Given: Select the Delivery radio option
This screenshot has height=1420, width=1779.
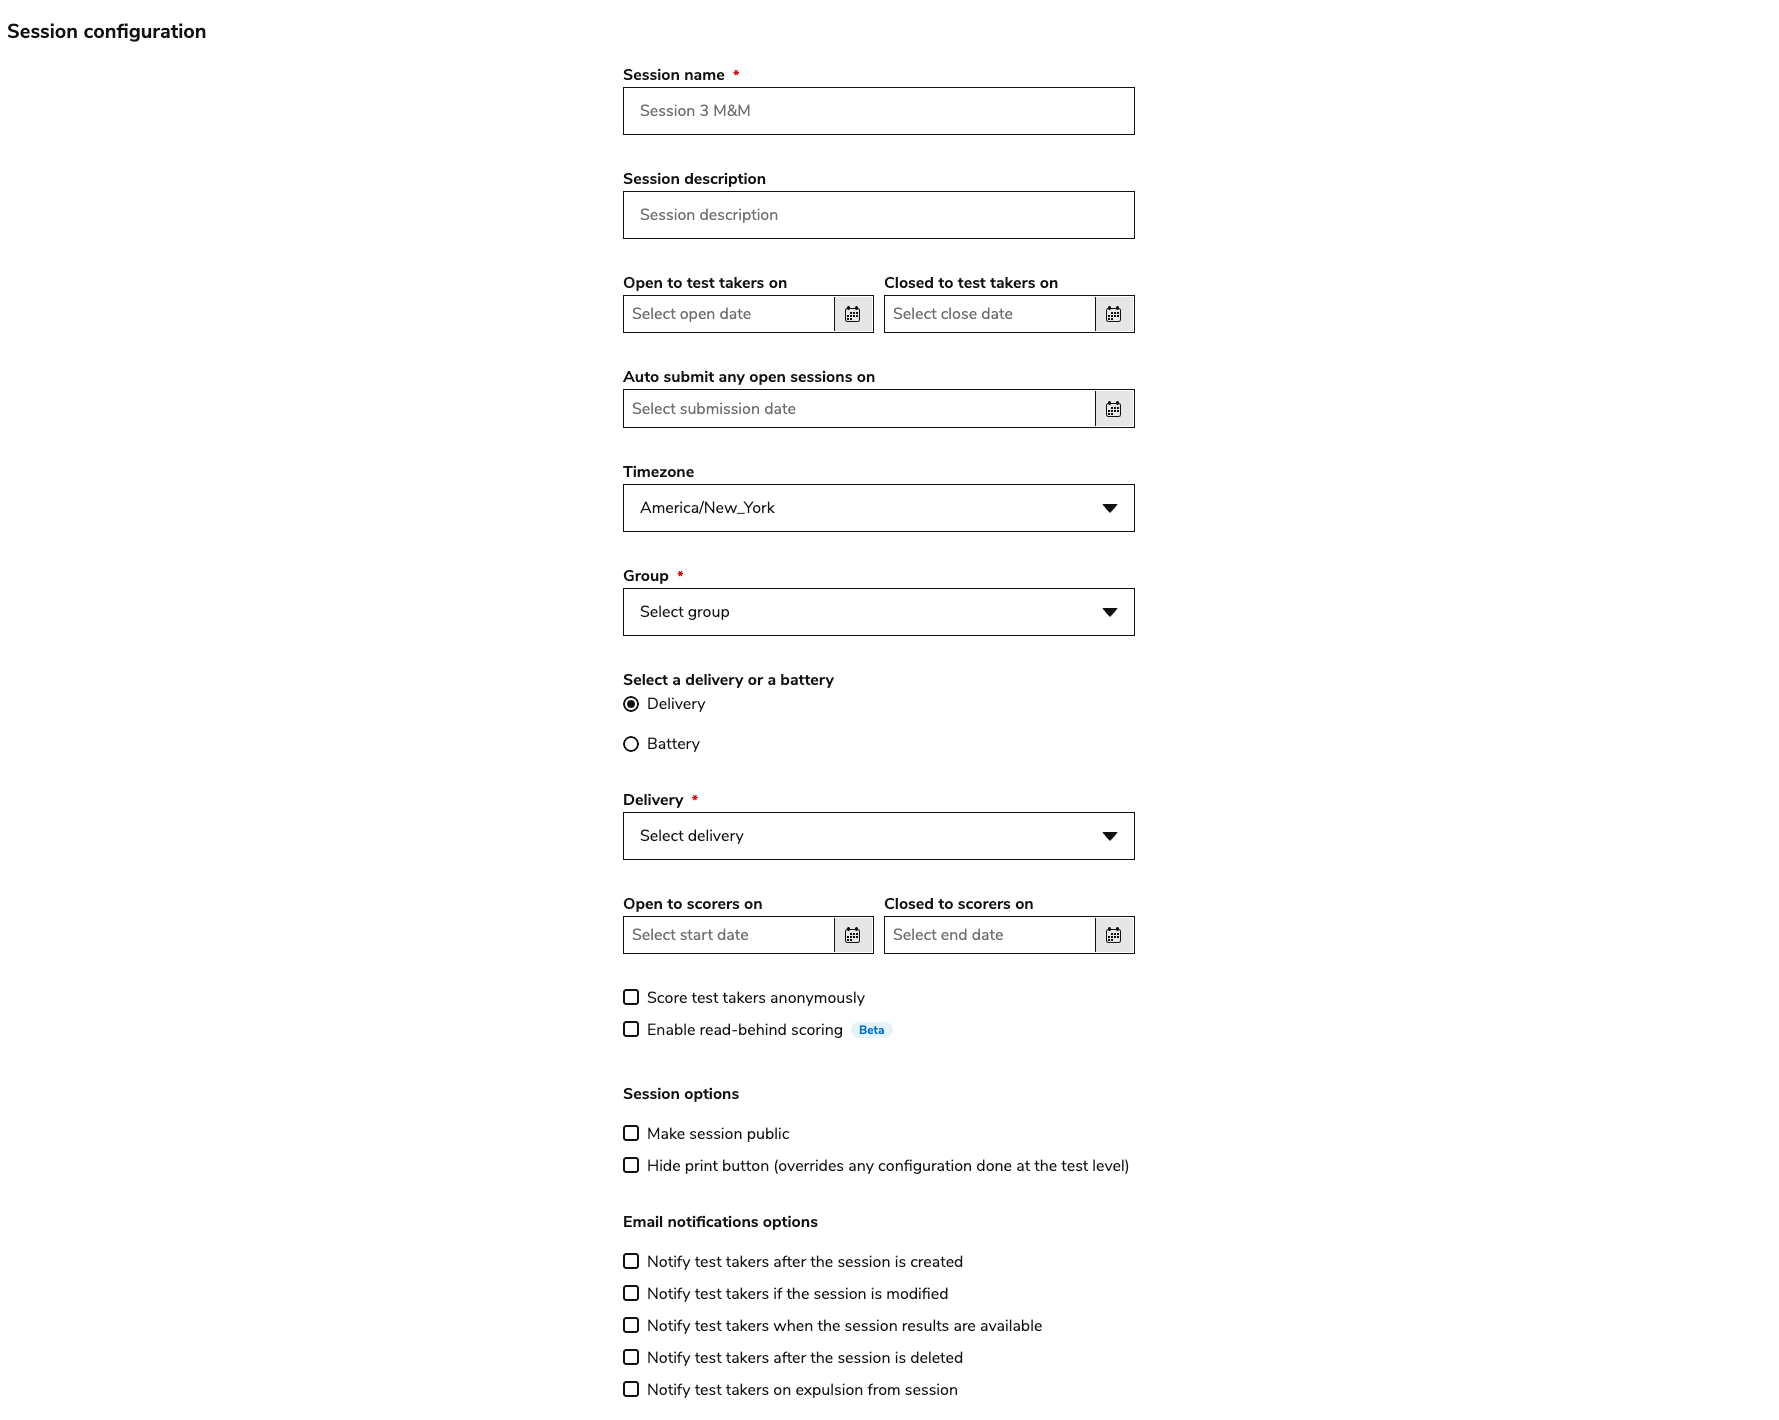Looking at the screenshot, I should 631,704.
